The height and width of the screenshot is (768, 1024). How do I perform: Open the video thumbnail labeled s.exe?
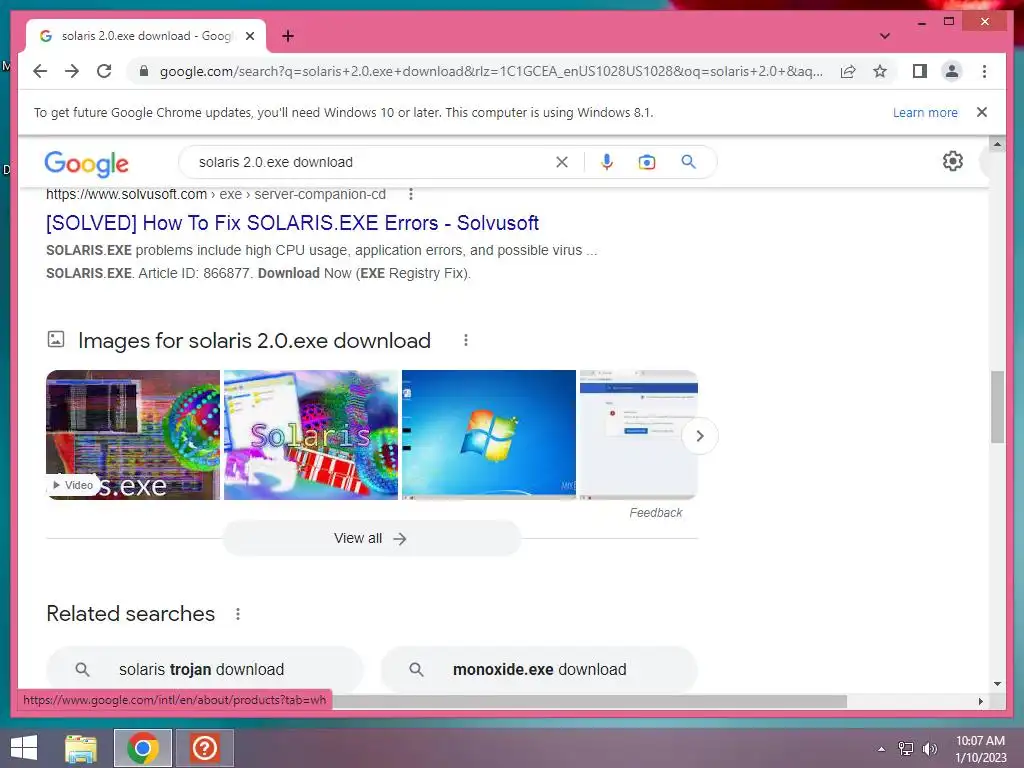[133, 435]
